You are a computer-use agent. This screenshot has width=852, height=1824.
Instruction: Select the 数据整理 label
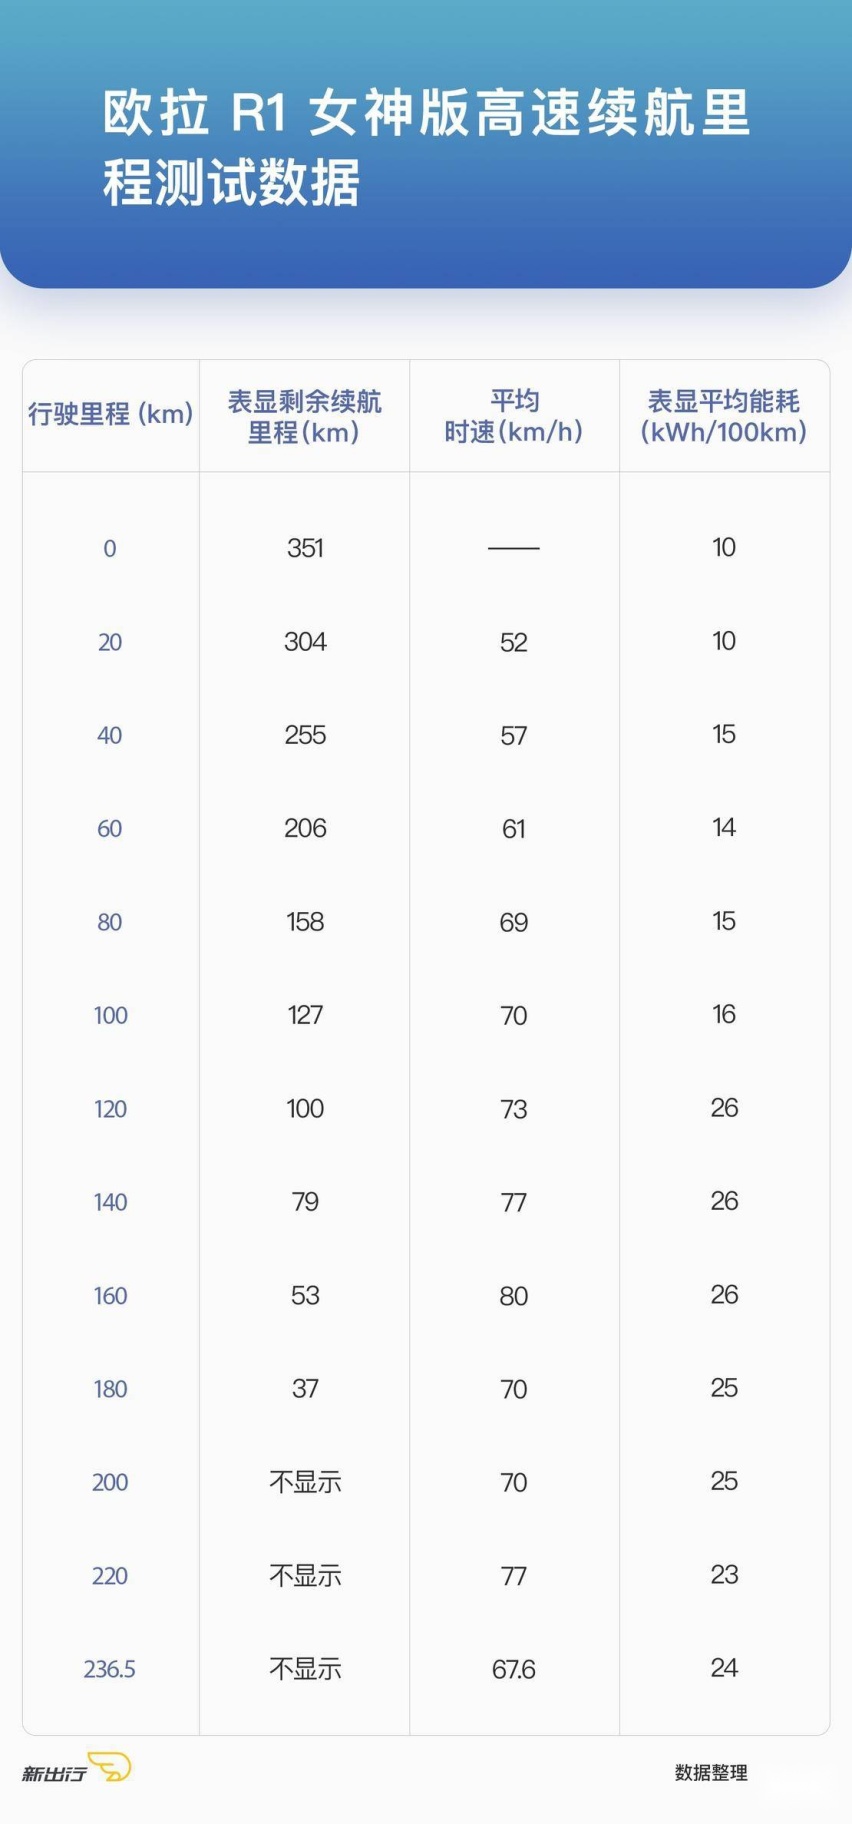tap(711, 1773)
